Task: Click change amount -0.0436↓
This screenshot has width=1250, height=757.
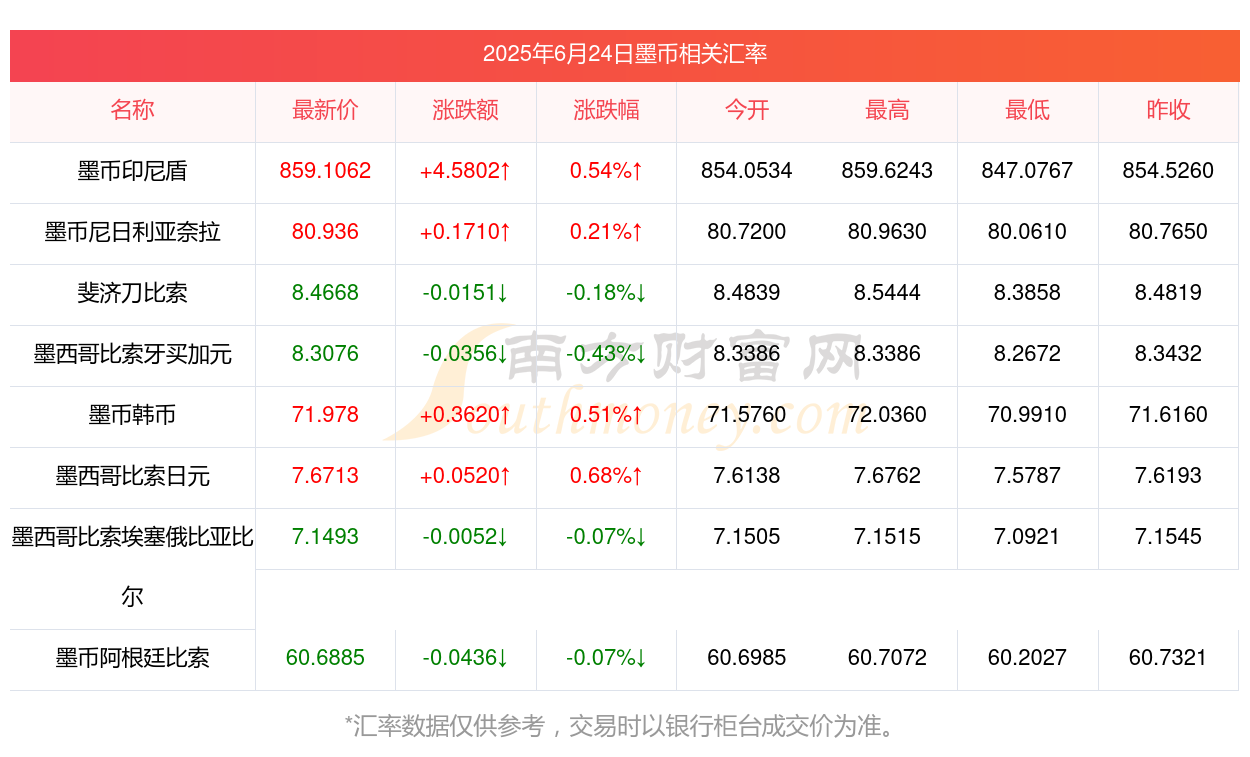Action: coord(465,658)
